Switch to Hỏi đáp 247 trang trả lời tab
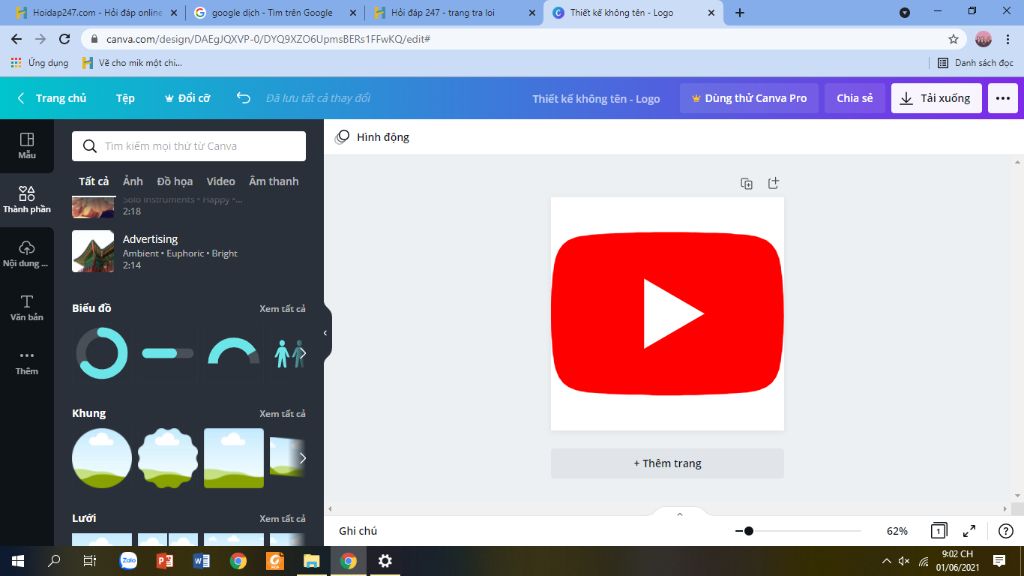 click(454, 12)
